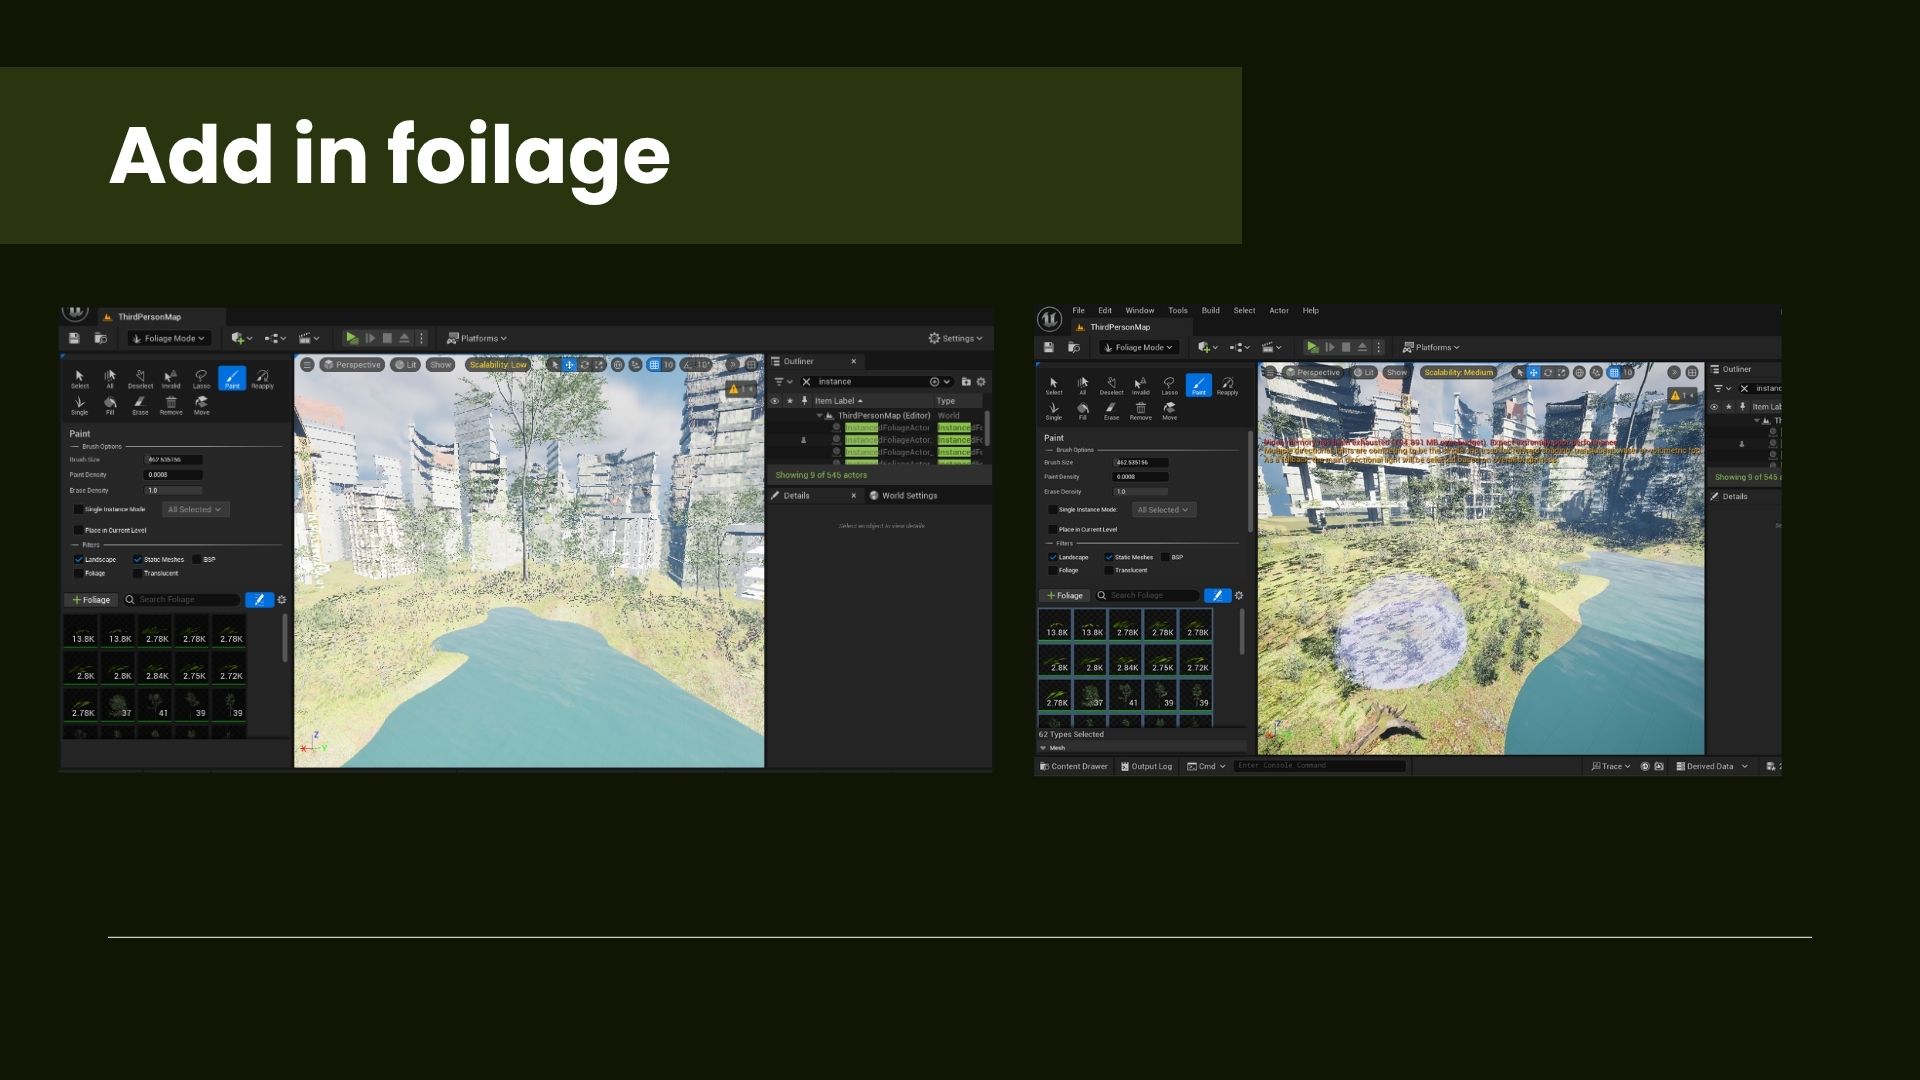Save the level in right screenshot toolbar
The width and height of the screenshot is (1920, 1080).
[x=1048, y=347]
